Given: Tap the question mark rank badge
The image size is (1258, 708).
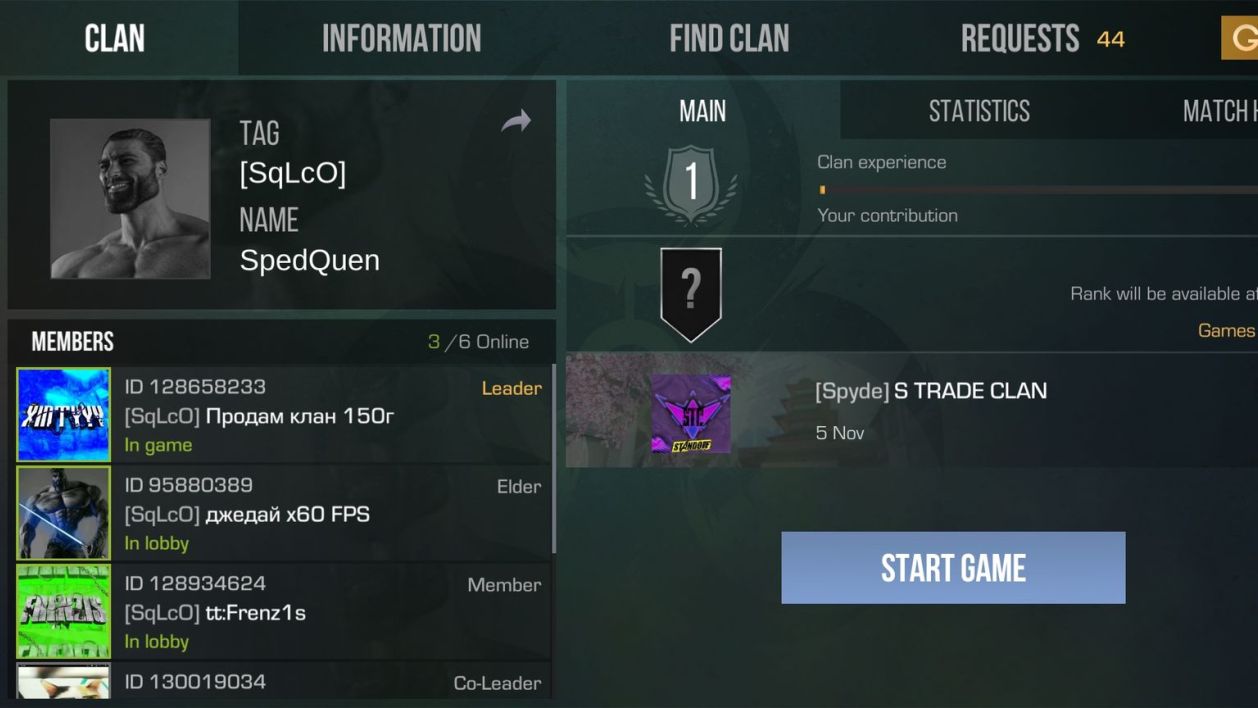Looking at the screenshot, I should 691,295.
